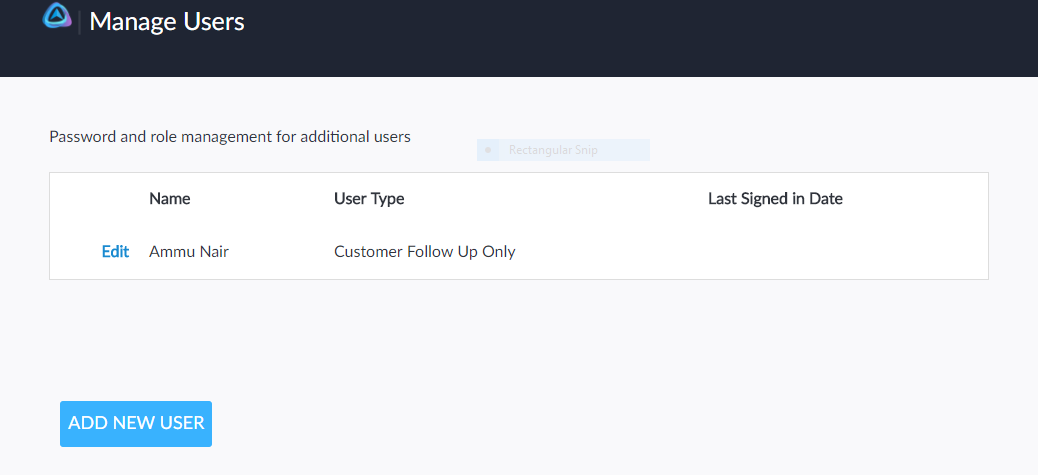The image size is (1038, 475).
Task: Click the small icon beside Rectangular Snip
Action: pyautogui.click(x=488, y=151)
